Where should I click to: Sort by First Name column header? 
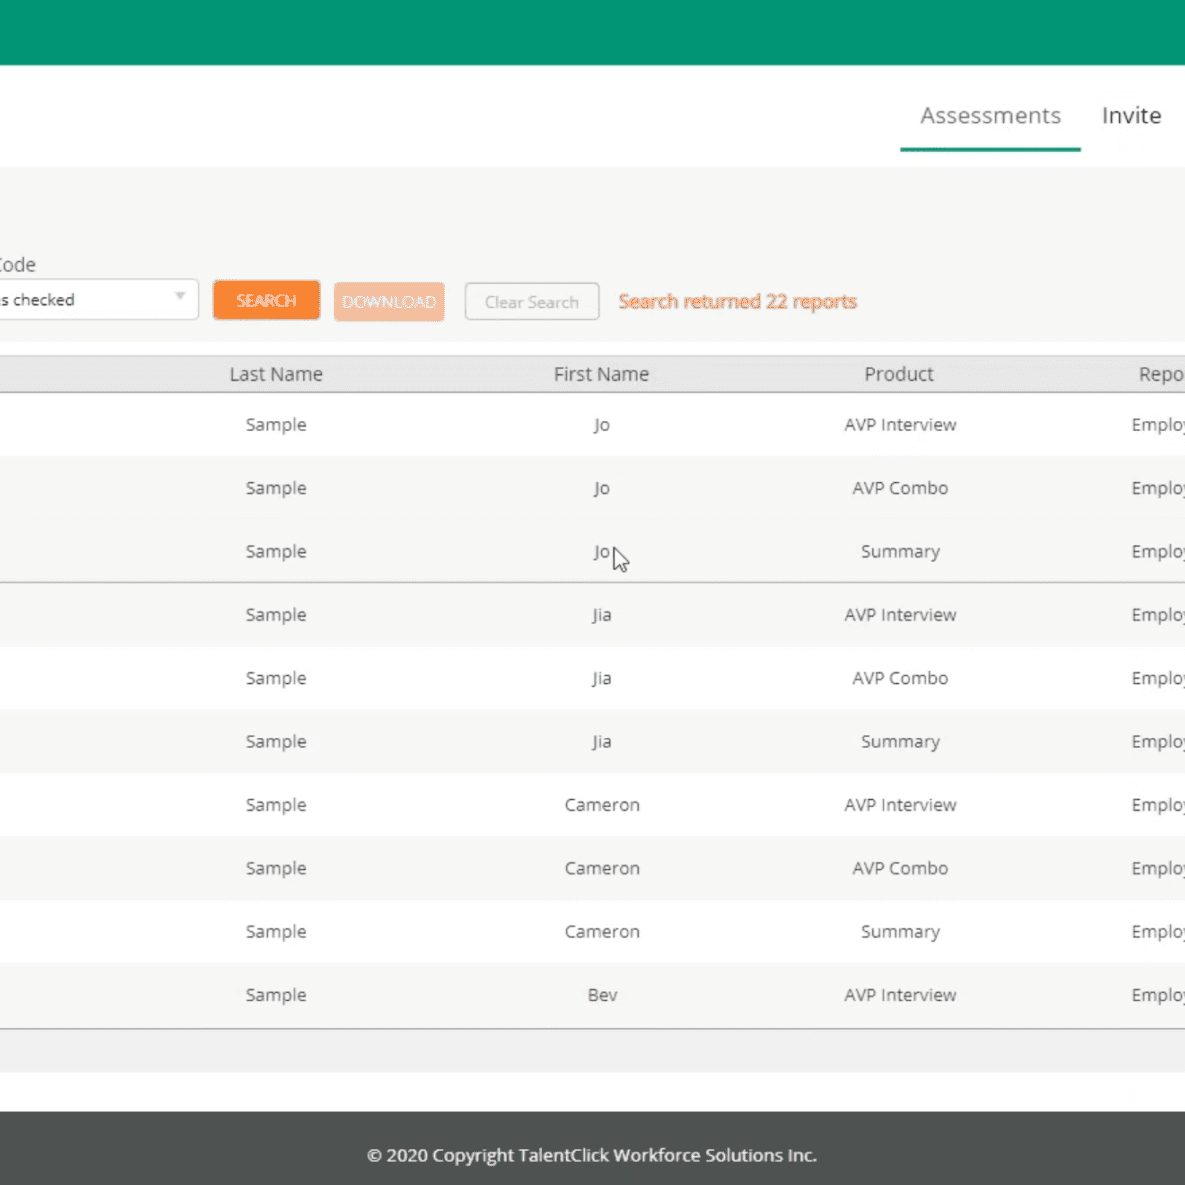[601, 374]
